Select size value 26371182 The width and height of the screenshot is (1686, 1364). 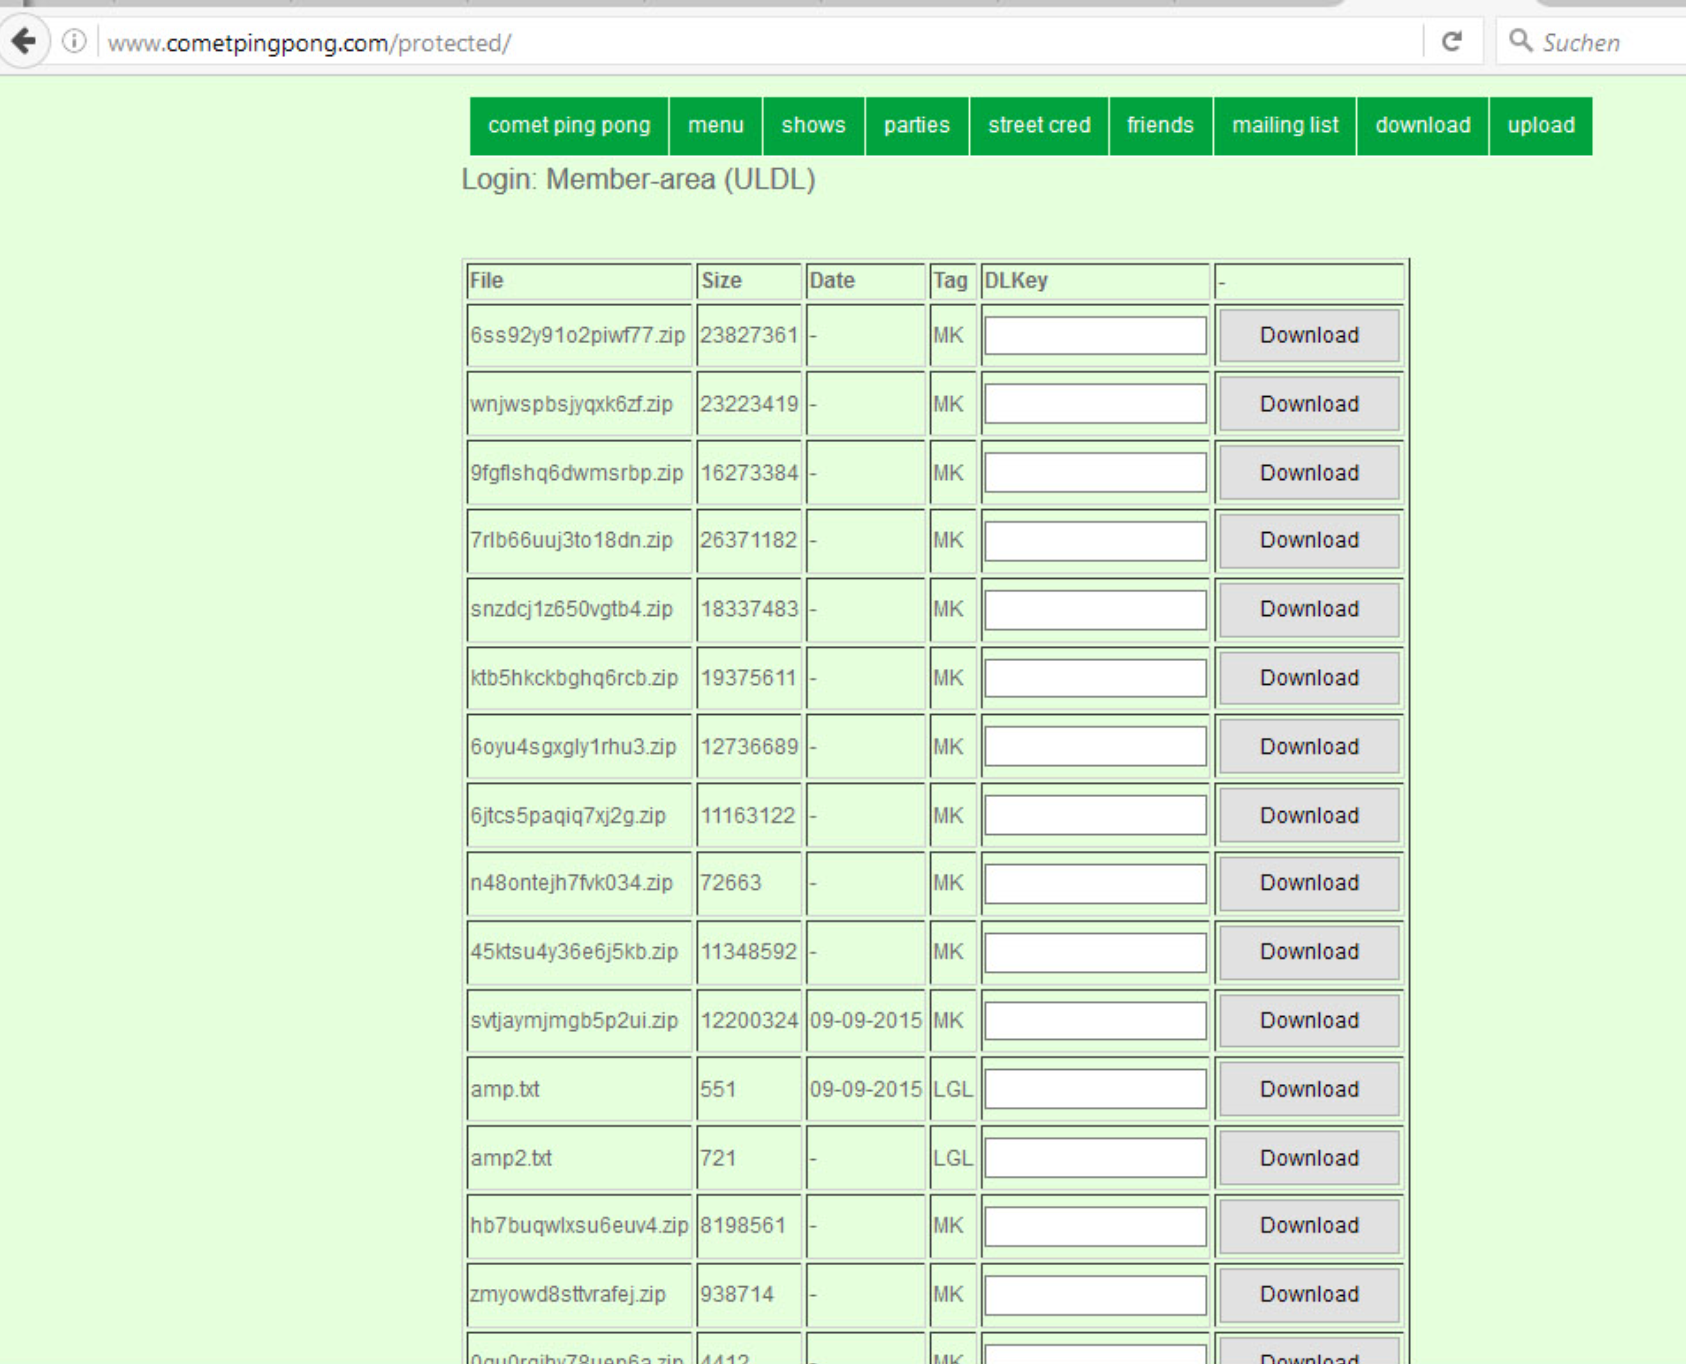point(749,540)
